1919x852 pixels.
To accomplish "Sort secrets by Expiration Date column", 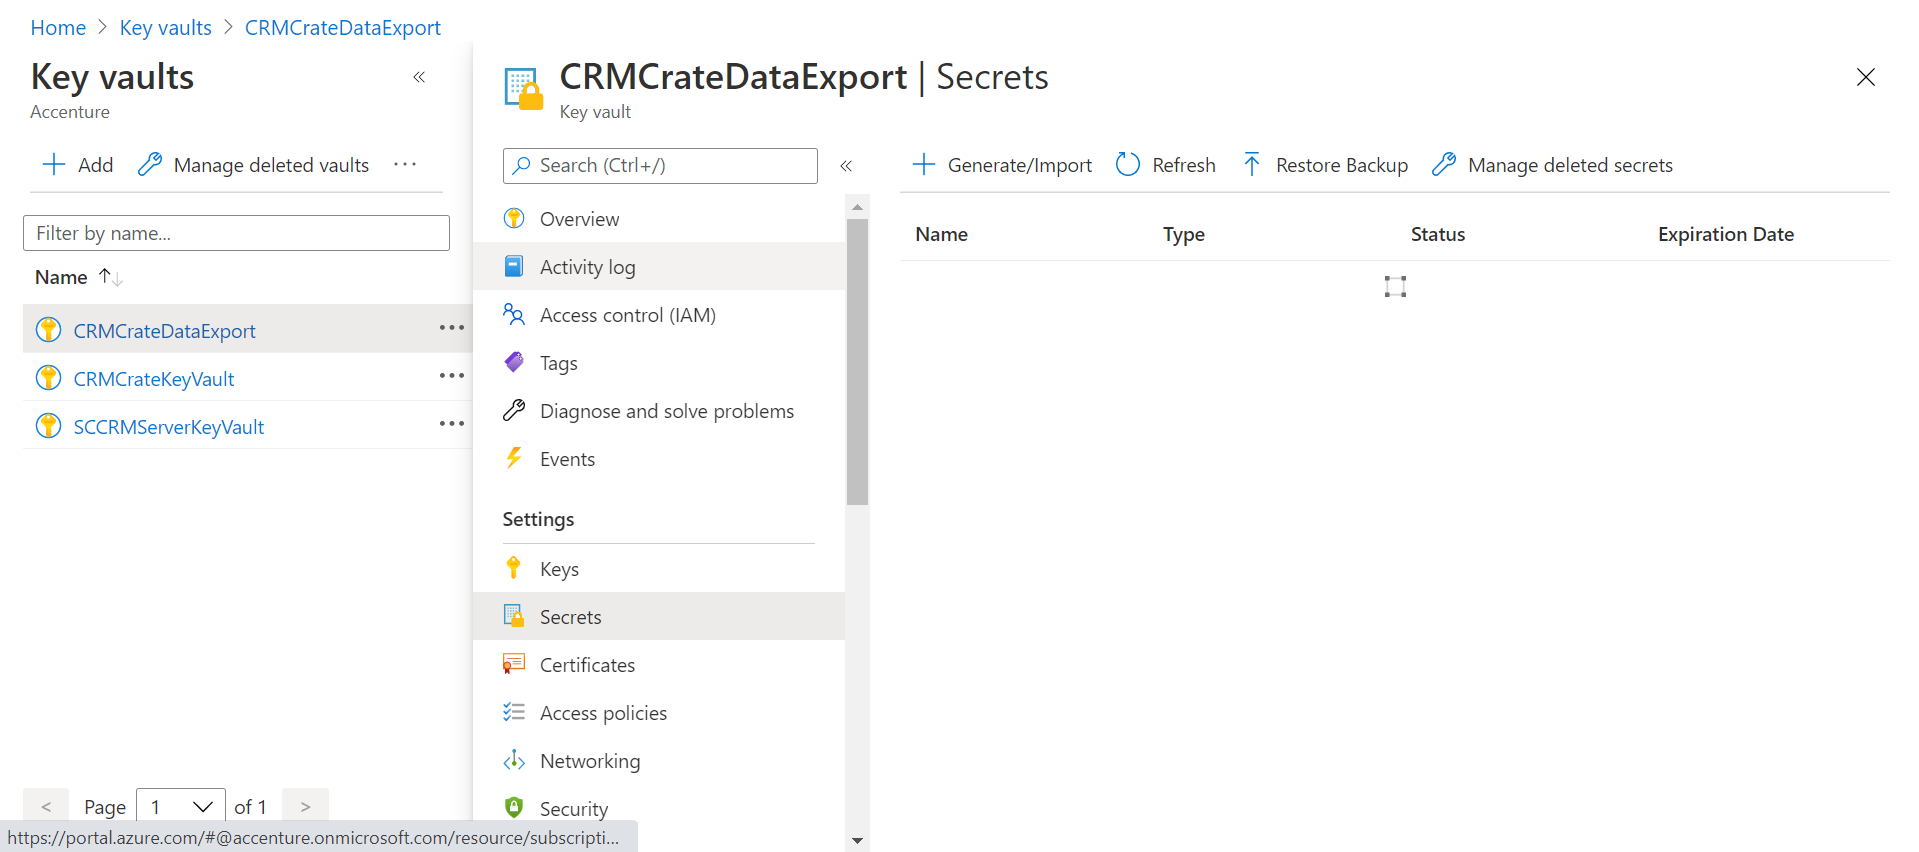I will [x=1726, y=234].
